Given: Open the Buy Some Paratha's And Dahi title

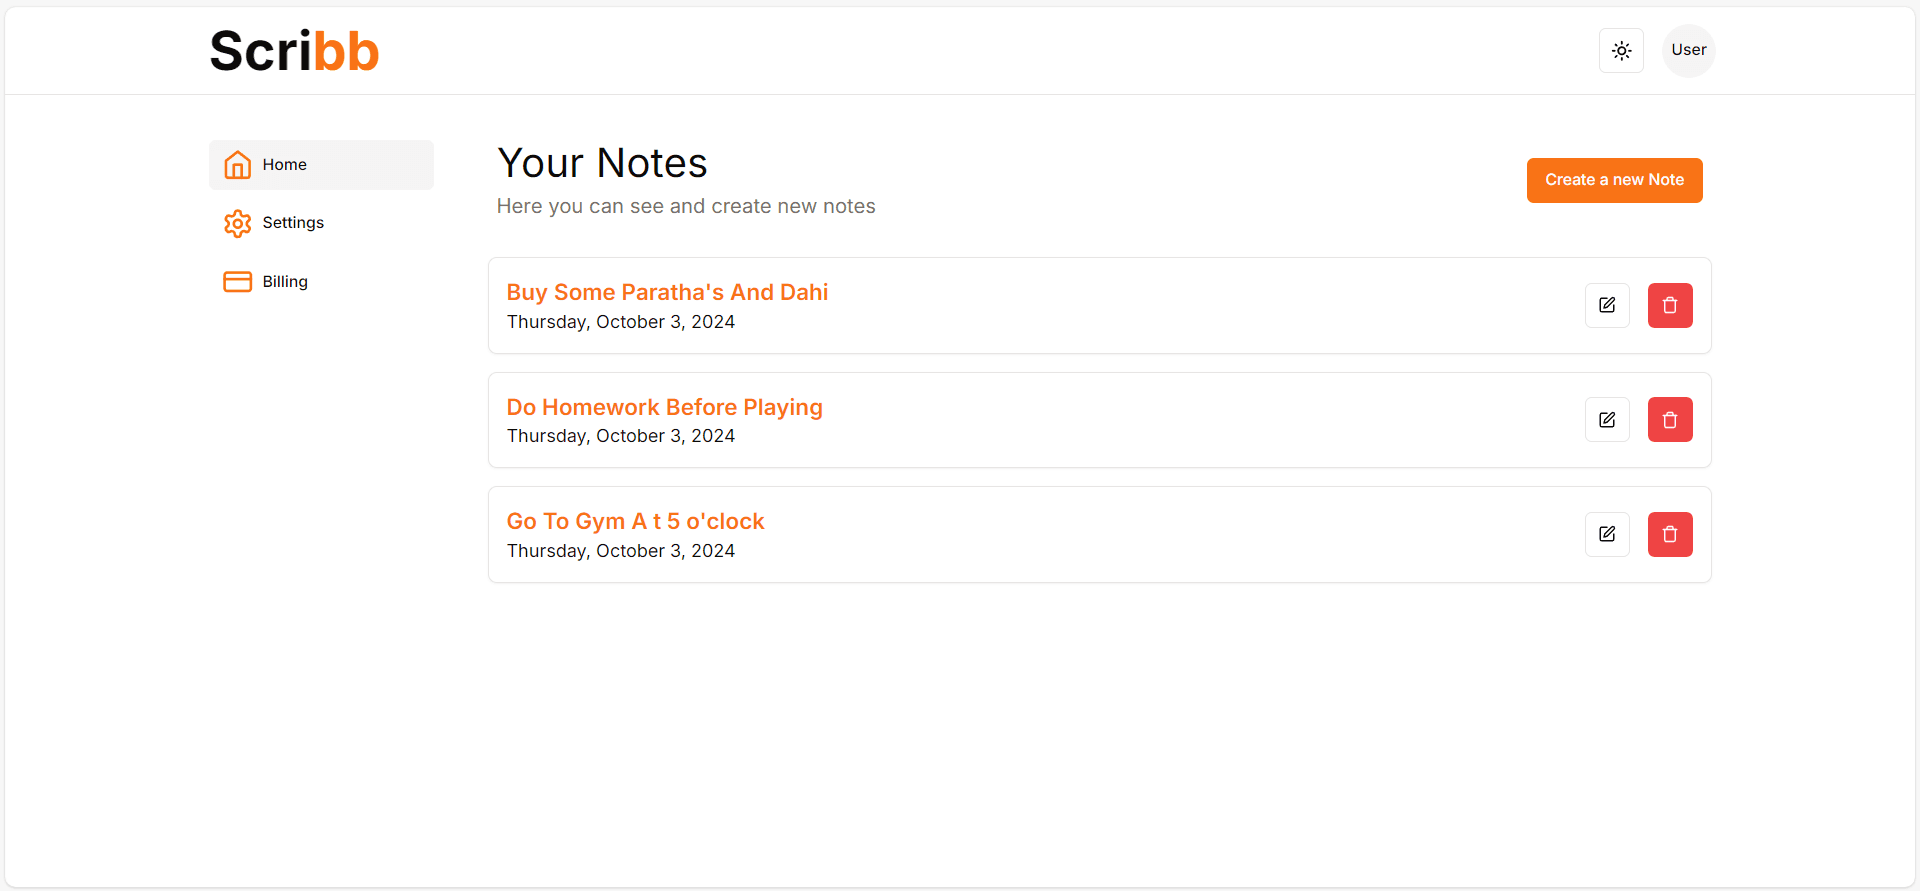Looking at the screenshot, I should click(x=667, y=292).
